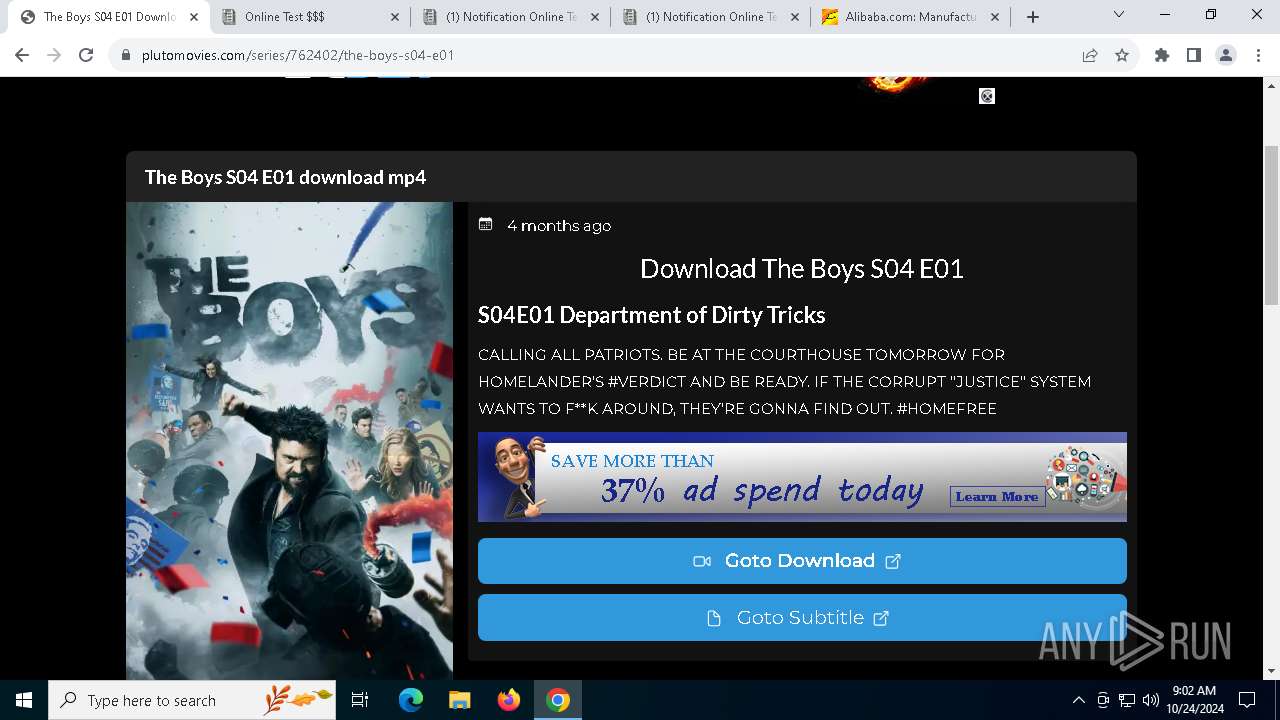This screenshot has height=720, width=1280.
Task: Bookmark this page with the star icon
Action: click(1122, 55)
